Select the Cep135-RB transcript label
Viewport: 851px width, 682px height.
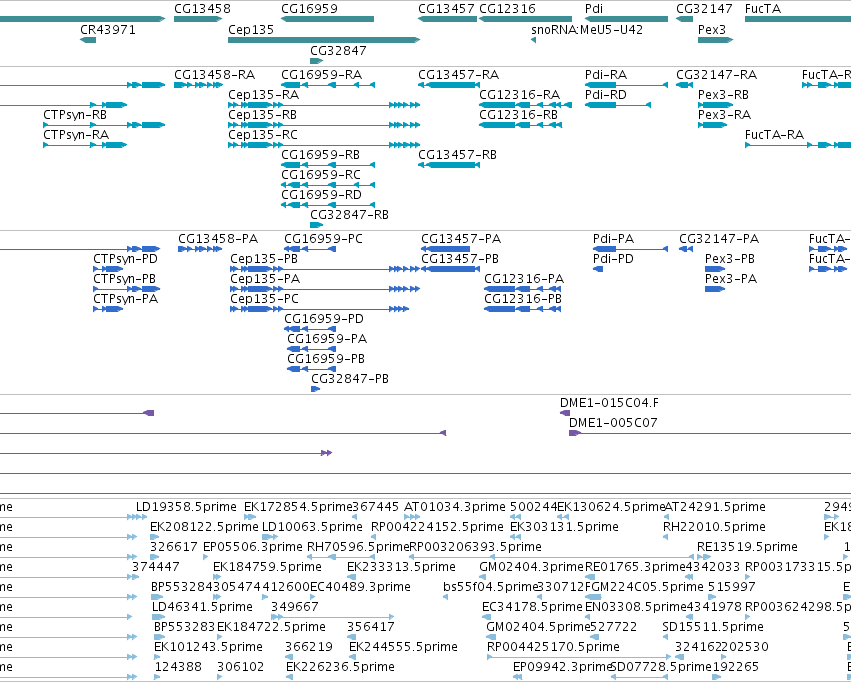(262, 114)
